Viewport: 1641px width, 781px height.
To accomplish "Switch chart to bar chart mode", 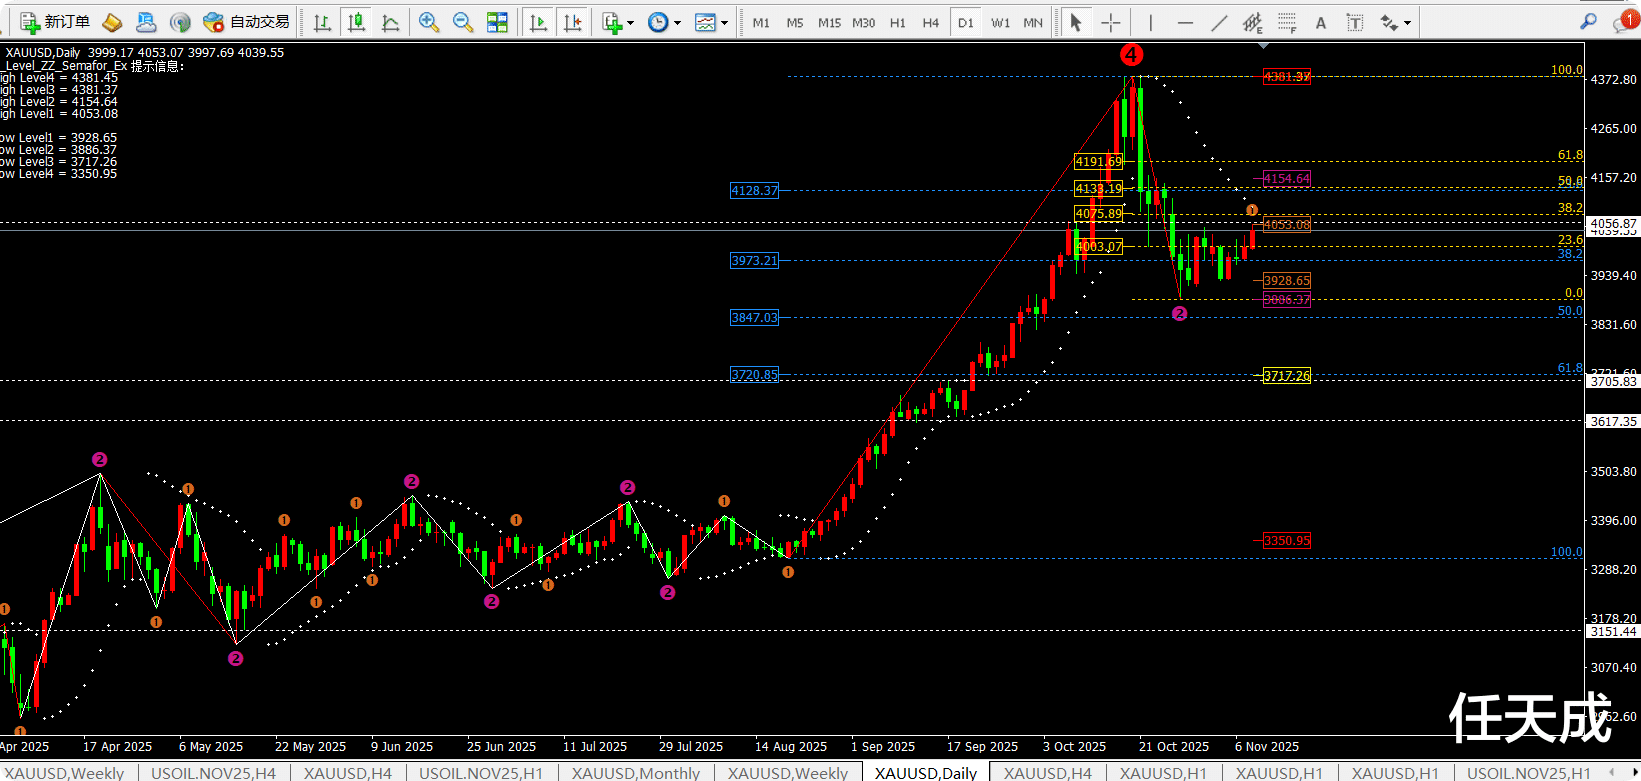I will [x=322, y=21].
